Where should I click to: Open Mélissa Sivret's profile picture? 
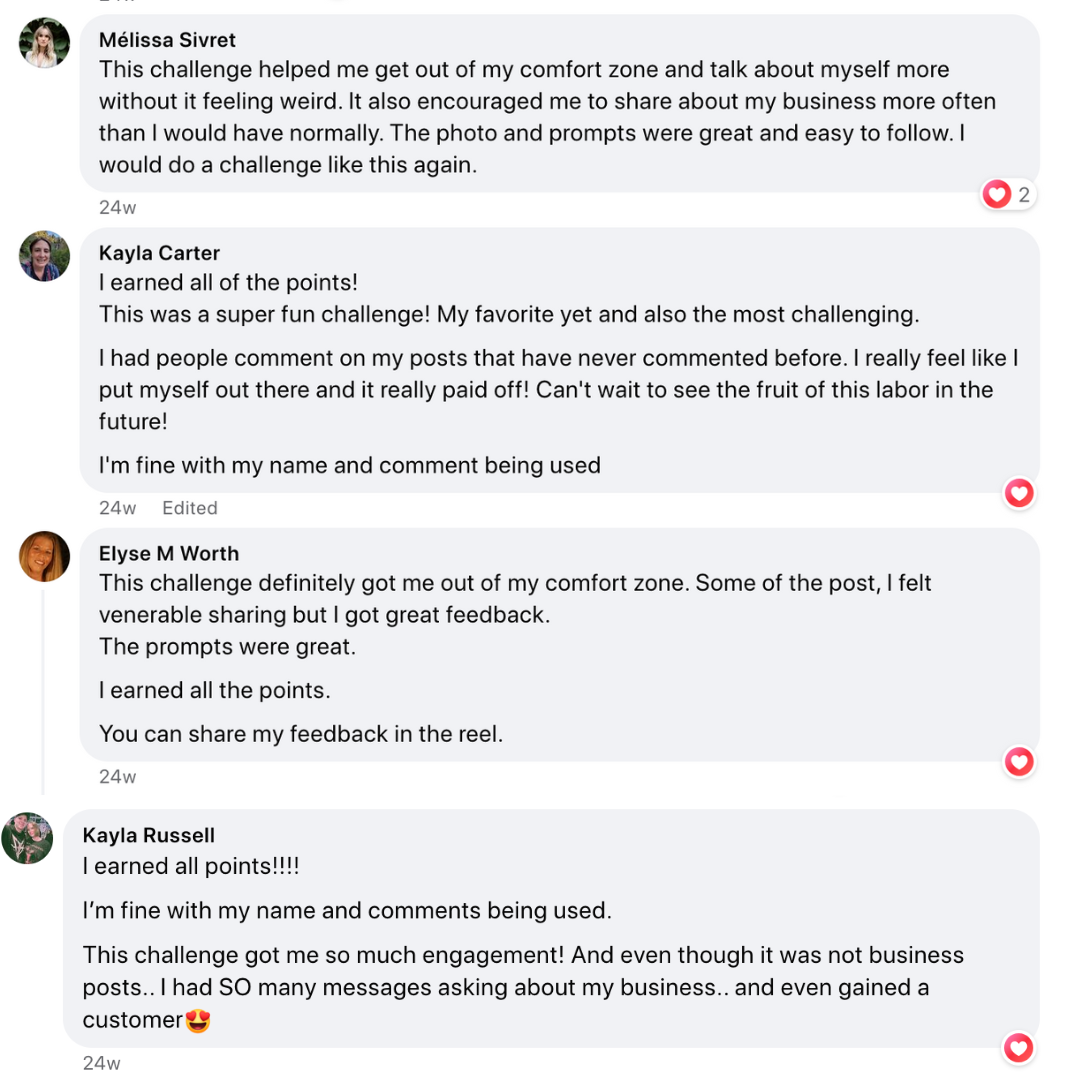[45, 43]
